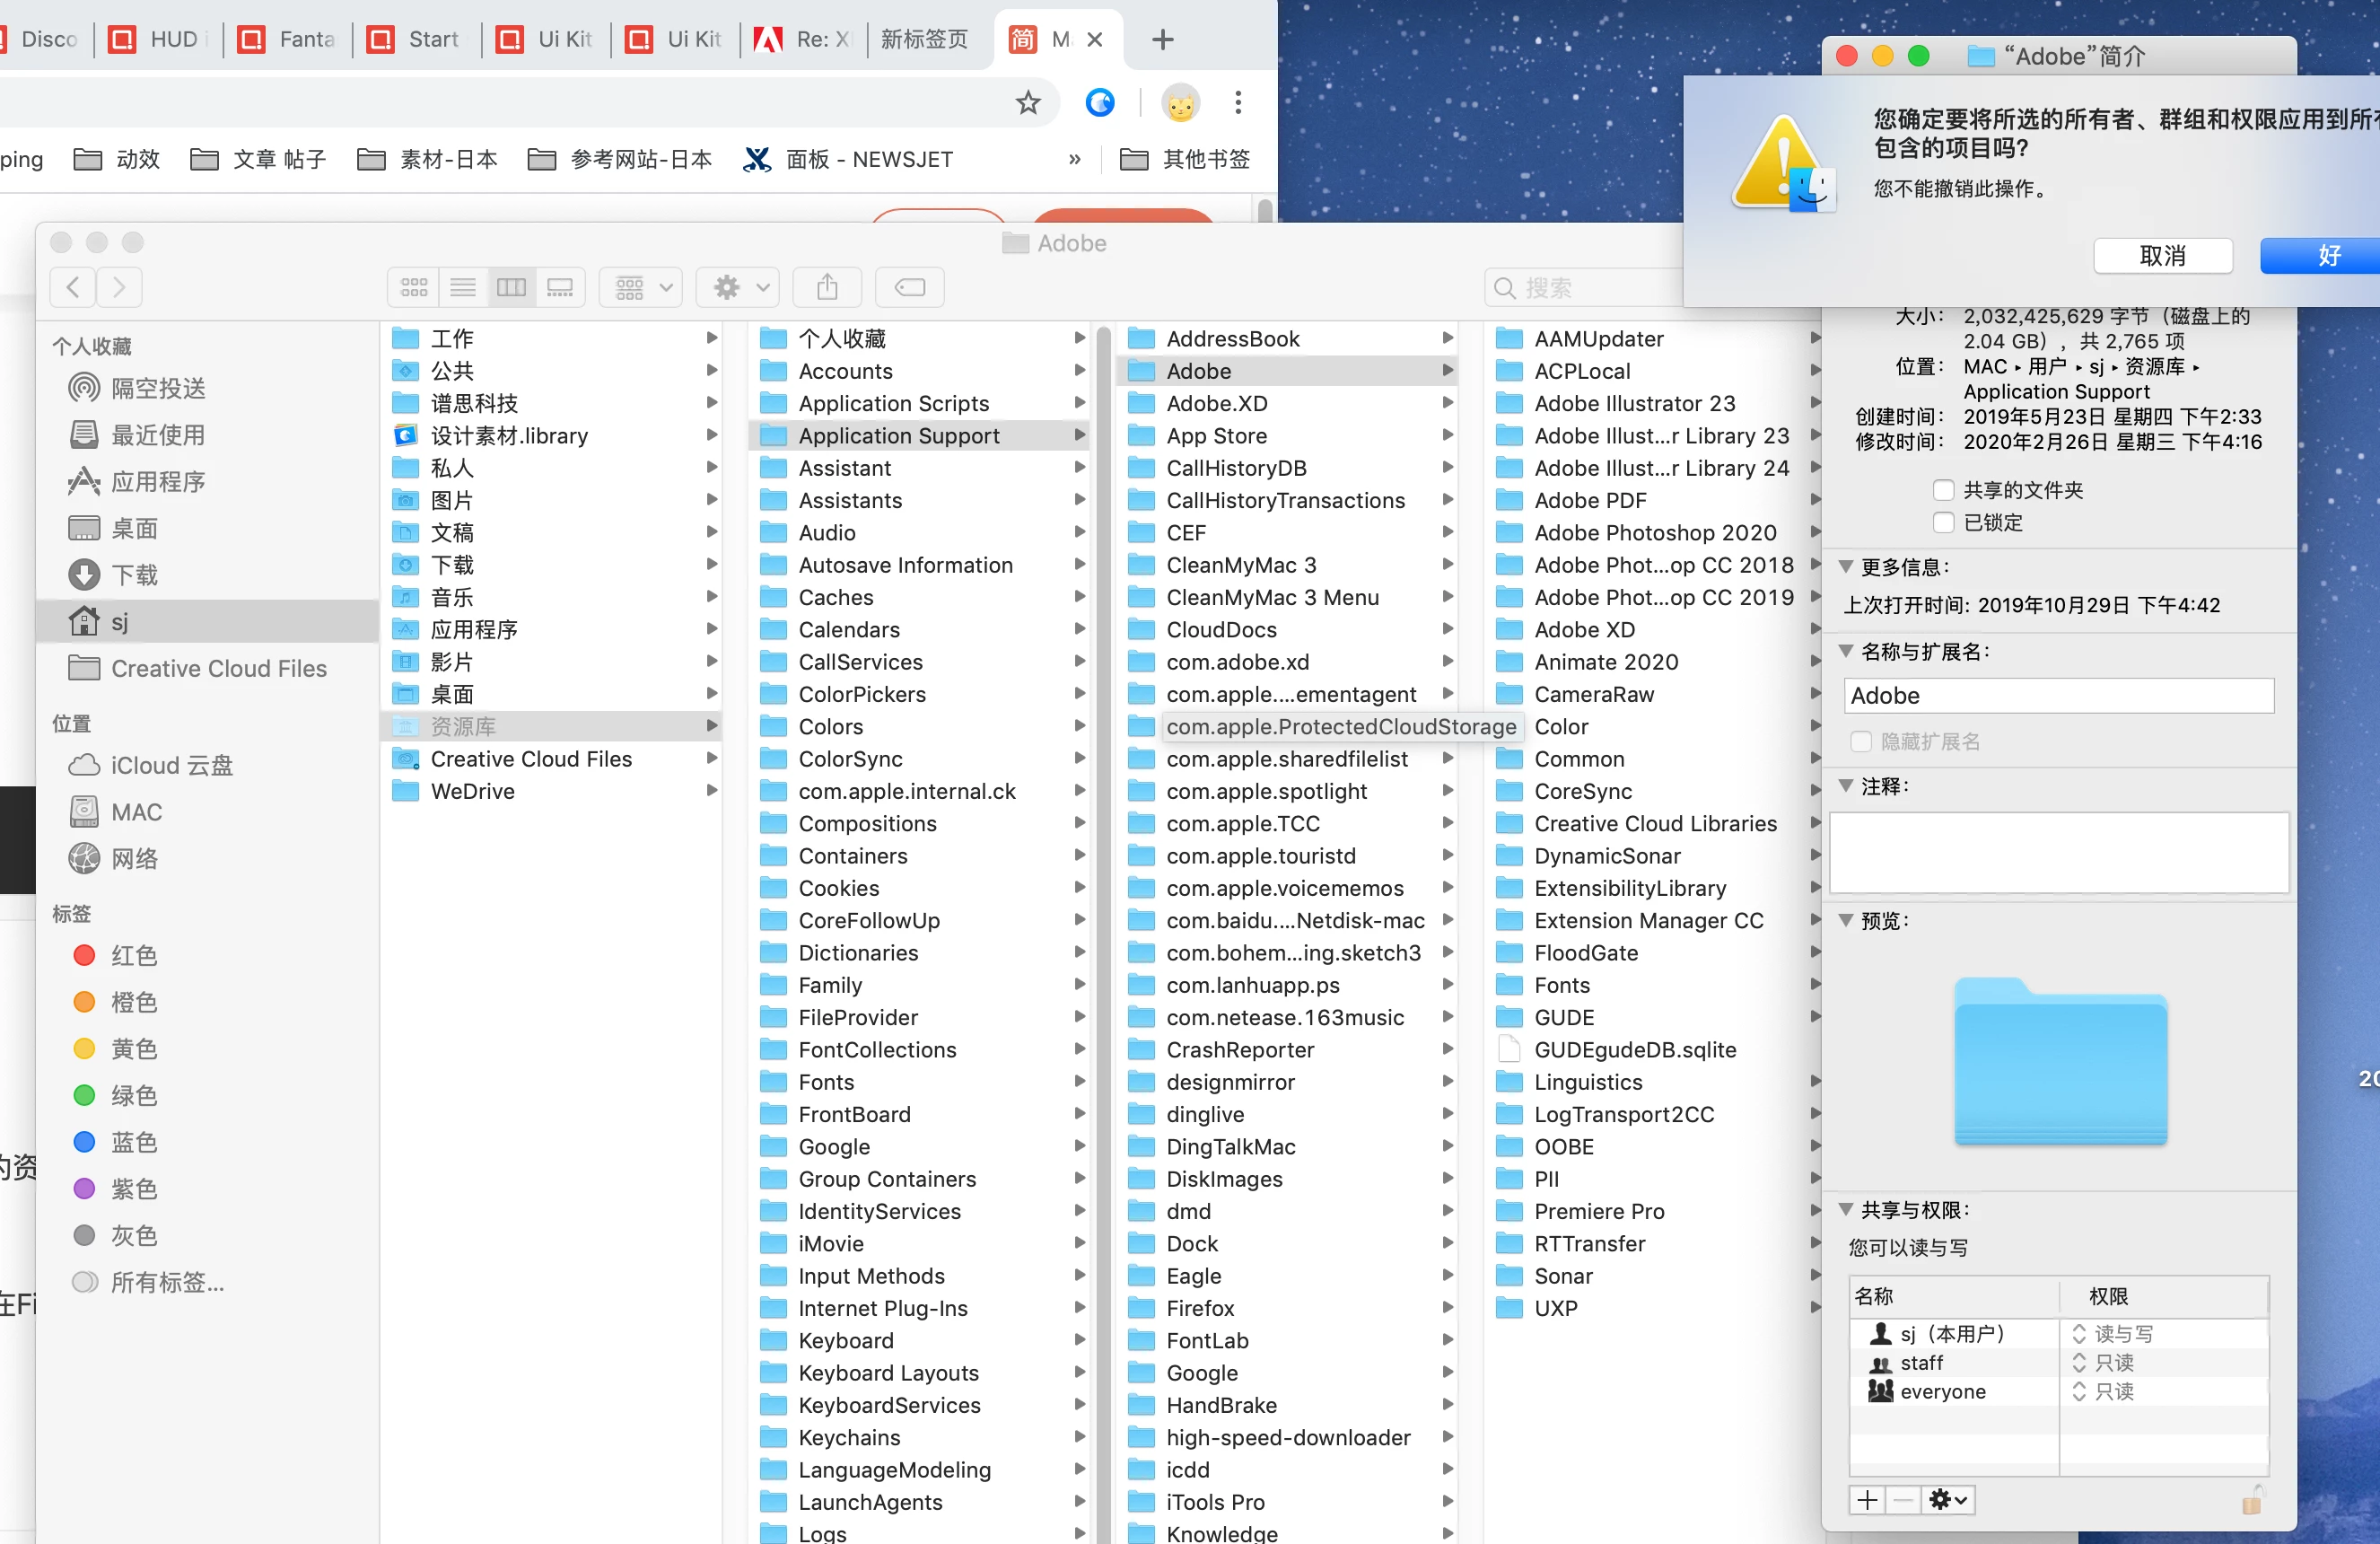The height and width of the screenshot is (1544, 2380).
Task: Switch Finder to column view icon
Action: click(x=511, y=288)
